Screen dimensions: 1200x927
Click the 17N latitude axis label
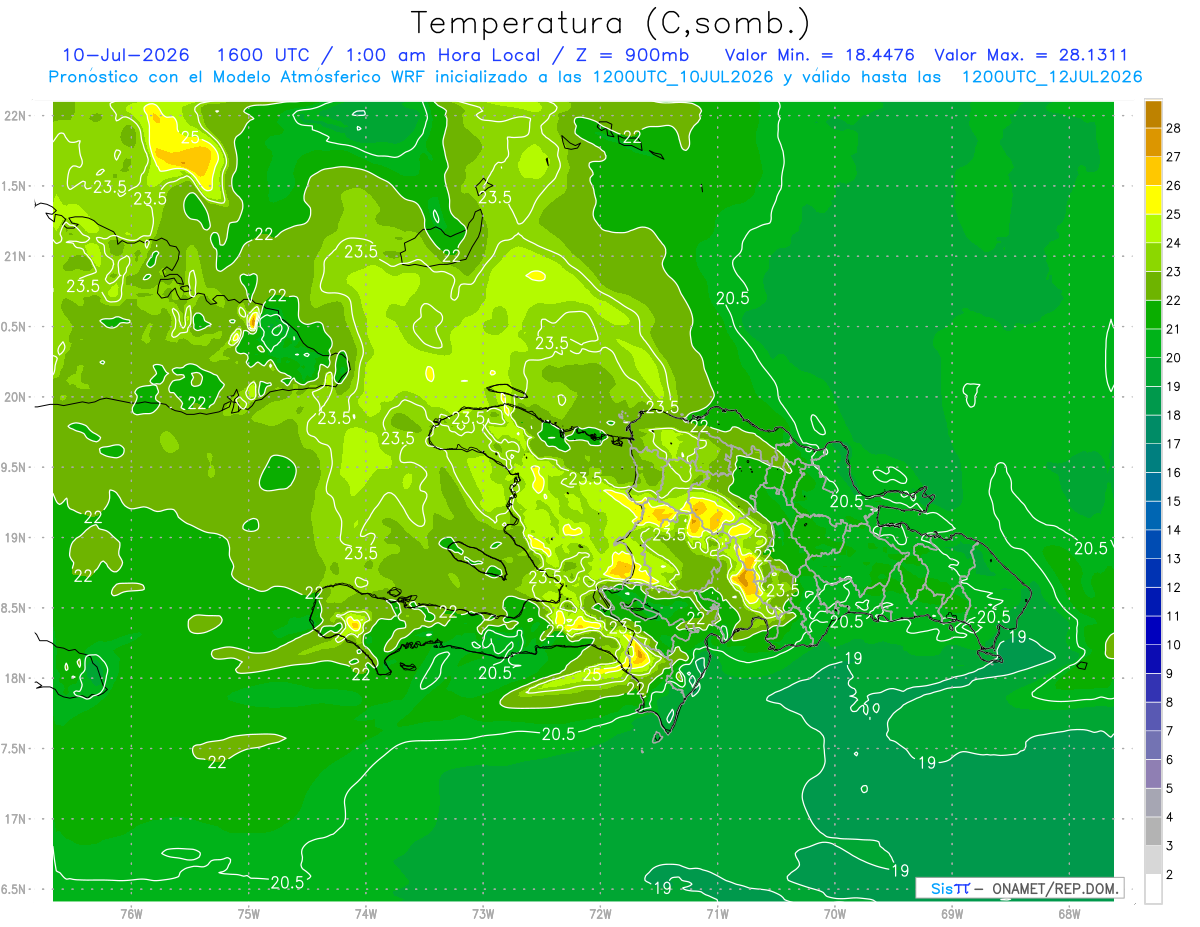pos(17,819)
